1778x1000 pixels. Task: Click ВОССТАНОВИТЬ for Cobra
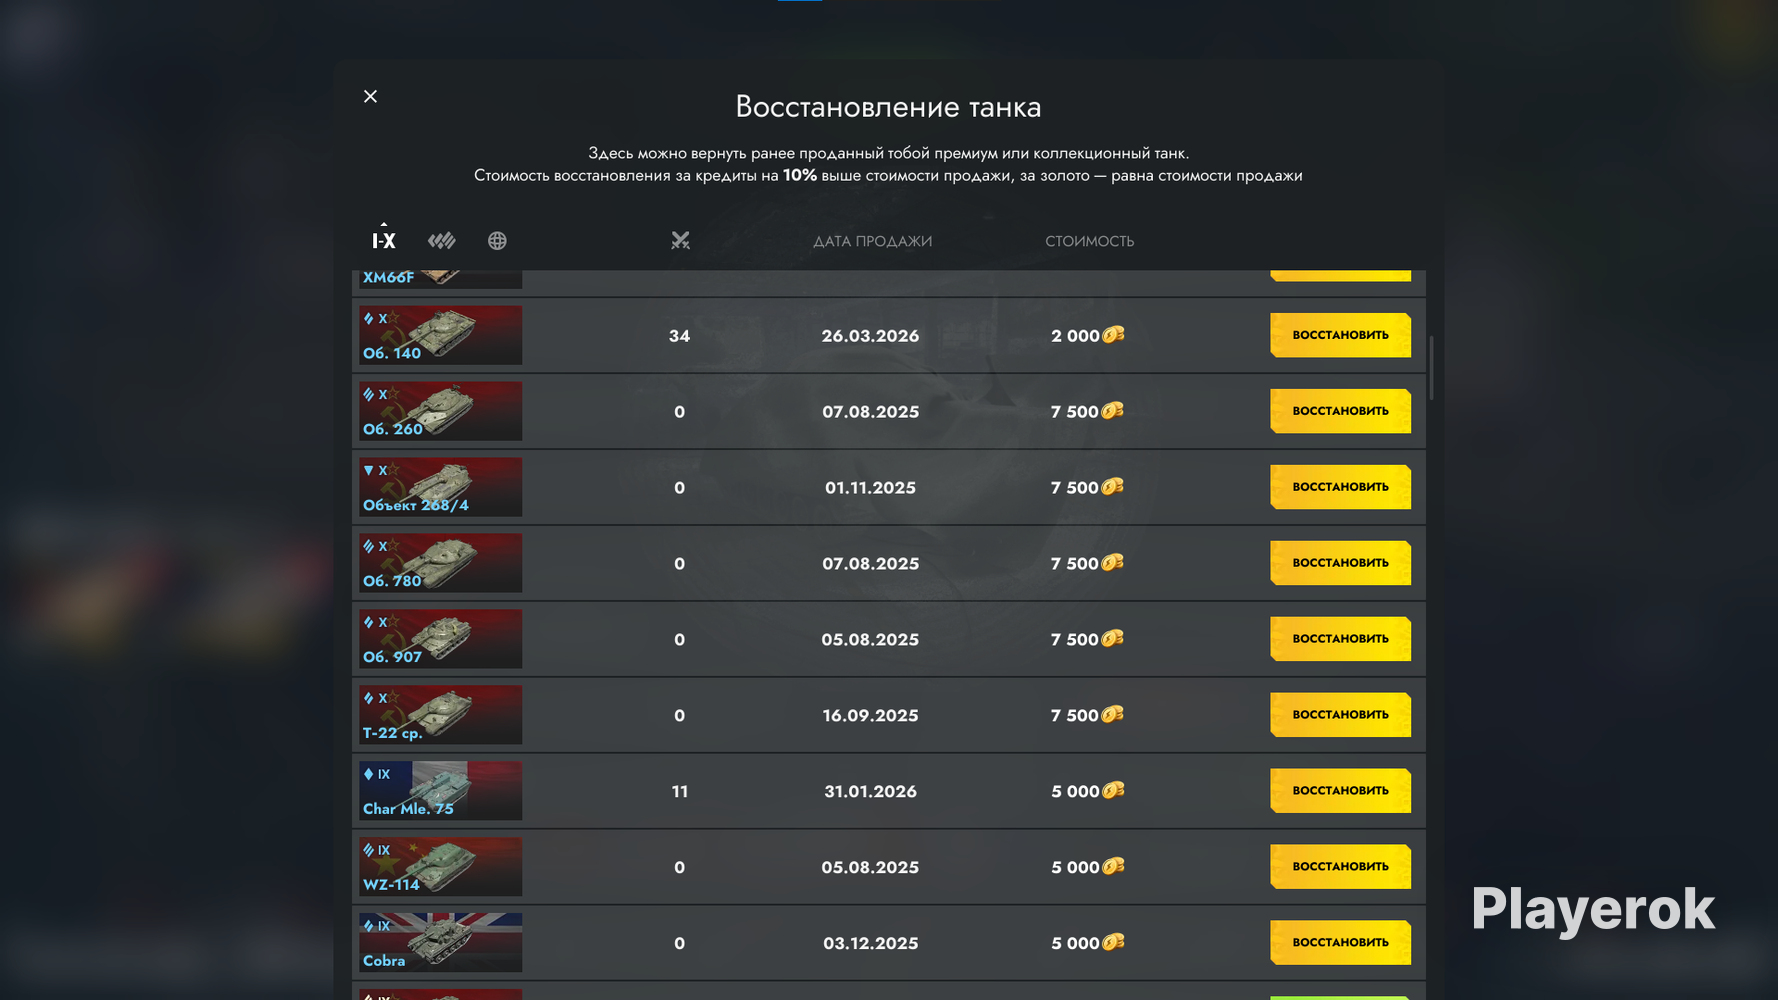1340,943
